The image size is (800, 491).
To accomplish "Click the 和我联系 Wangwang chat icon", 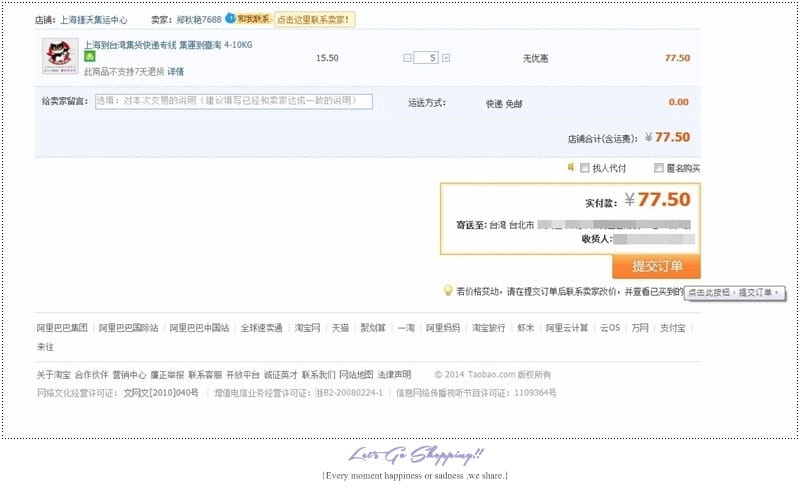I will [x=248, y=19].
